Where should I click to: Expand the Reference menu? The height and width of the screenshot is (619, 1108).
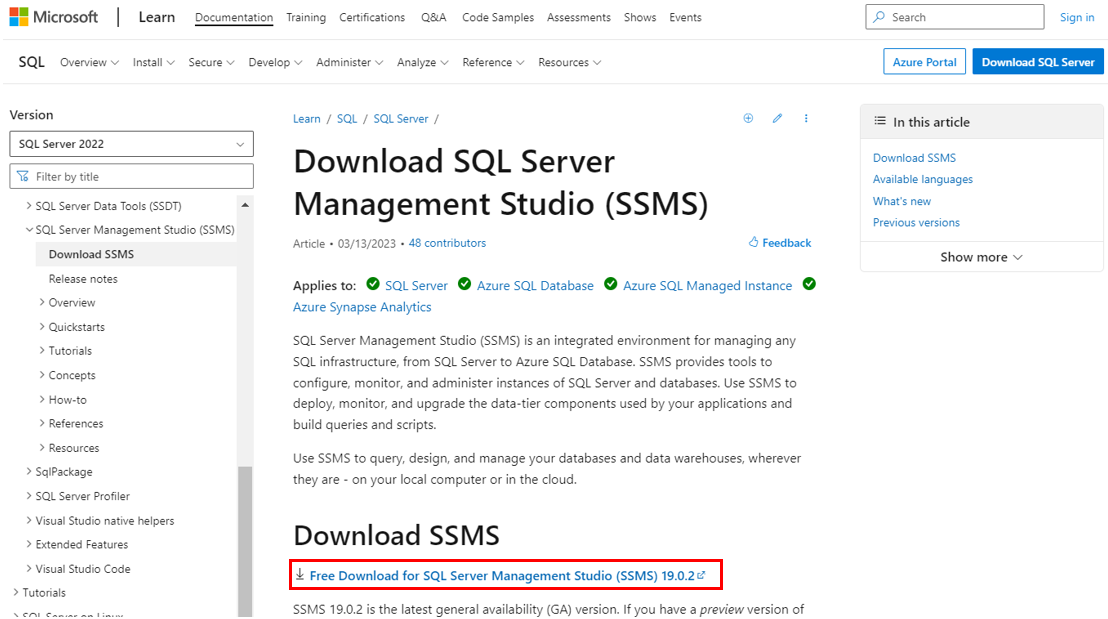493,62
